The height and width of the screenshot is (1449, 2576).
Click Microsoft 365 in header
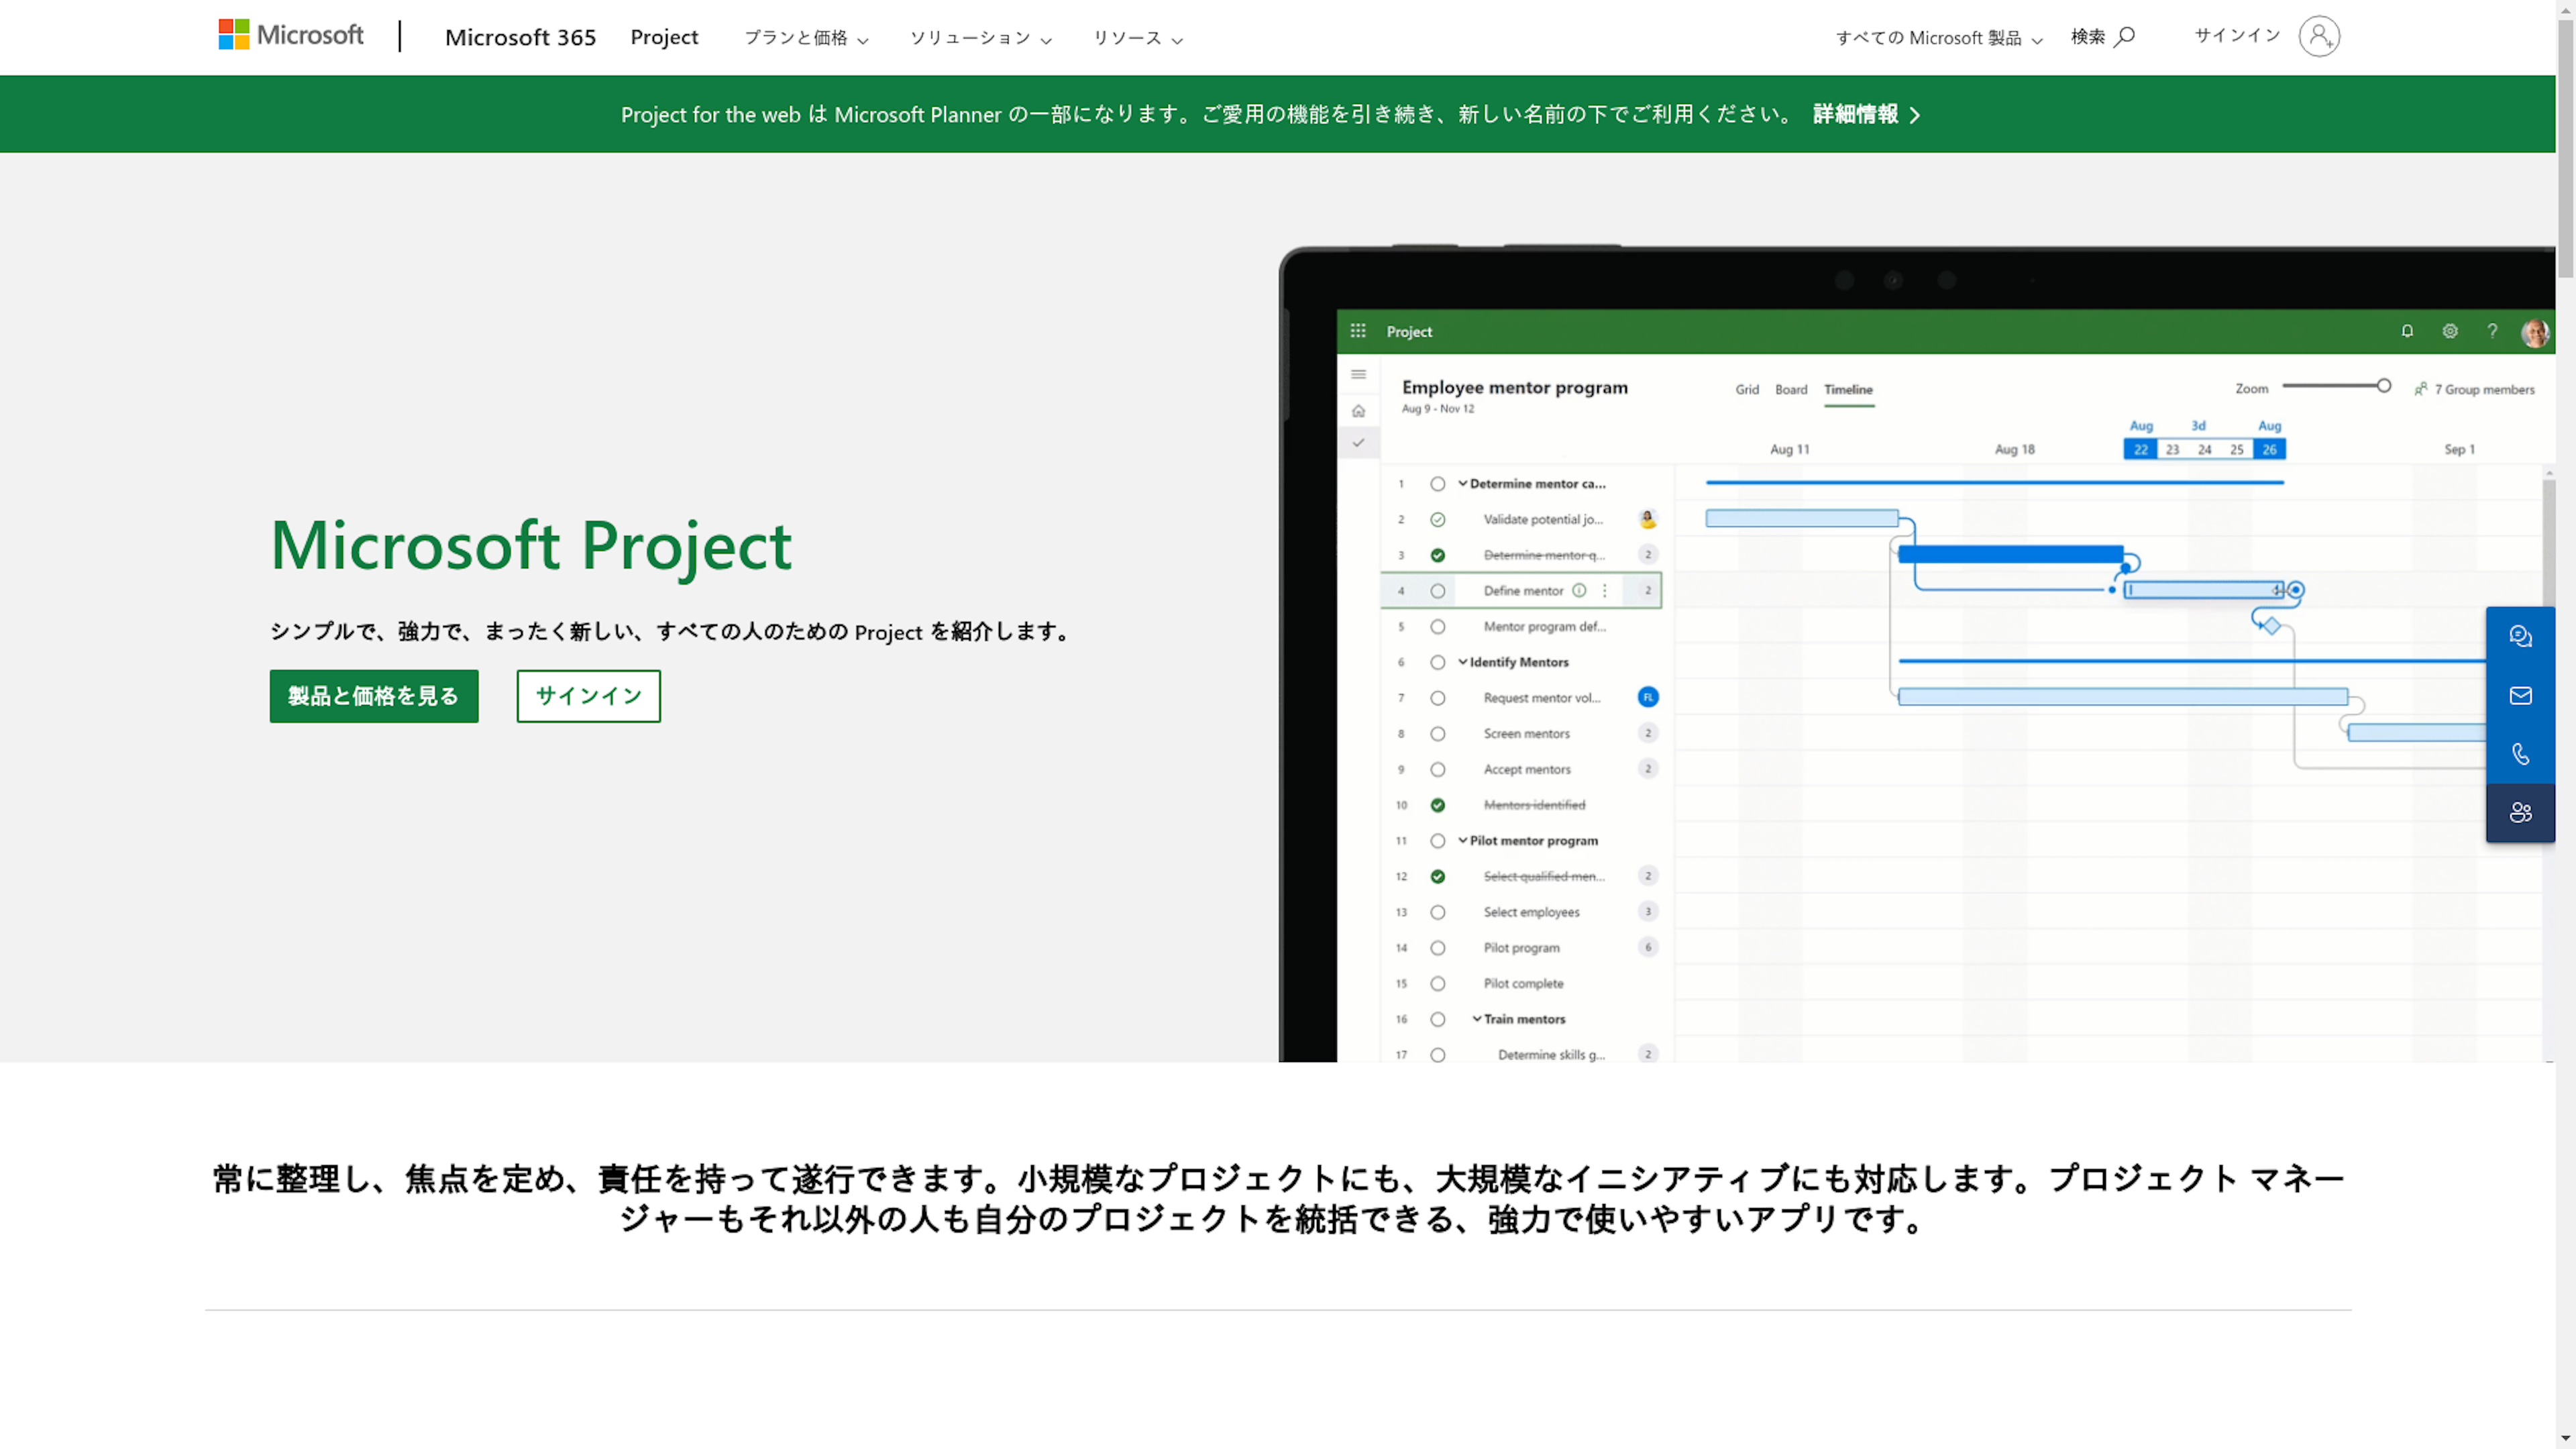pos(520,37)
